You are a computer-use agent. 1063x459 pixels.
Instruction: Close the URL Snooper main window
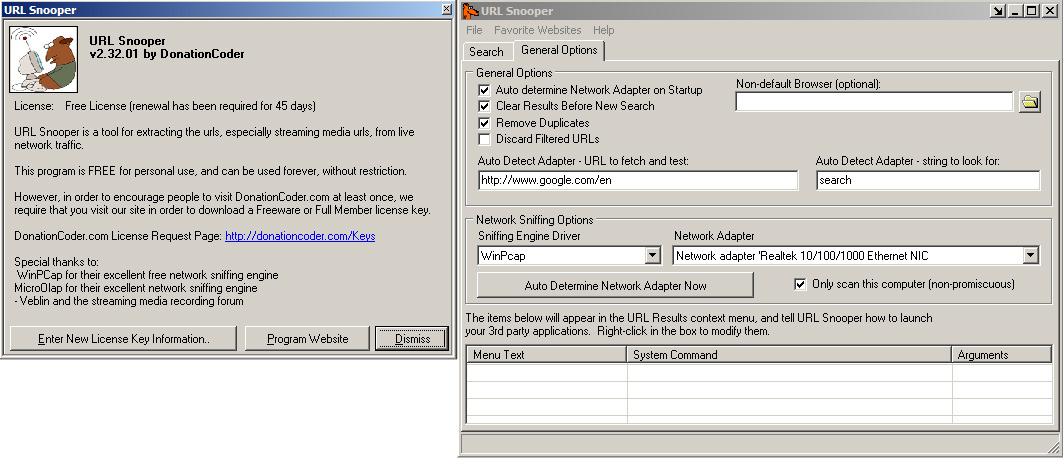pos(1049,11)
